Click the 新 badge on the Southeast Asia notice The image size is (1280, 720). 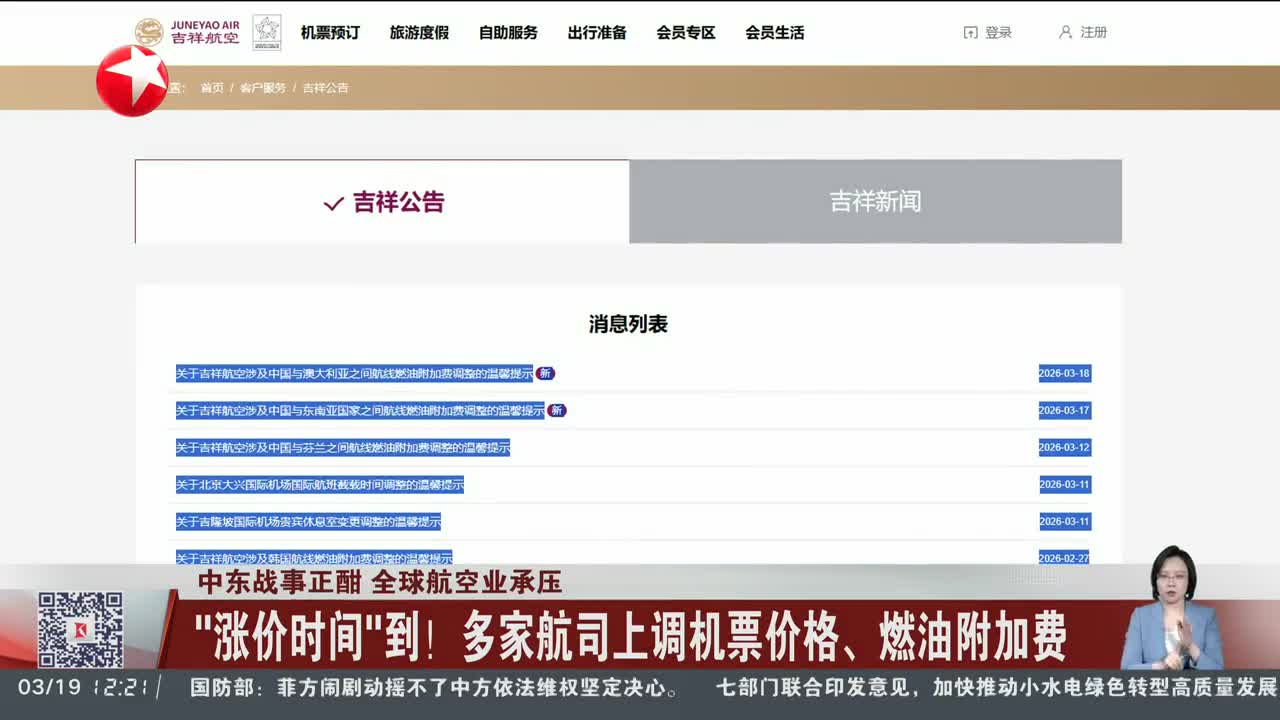[x=556, y=411]
